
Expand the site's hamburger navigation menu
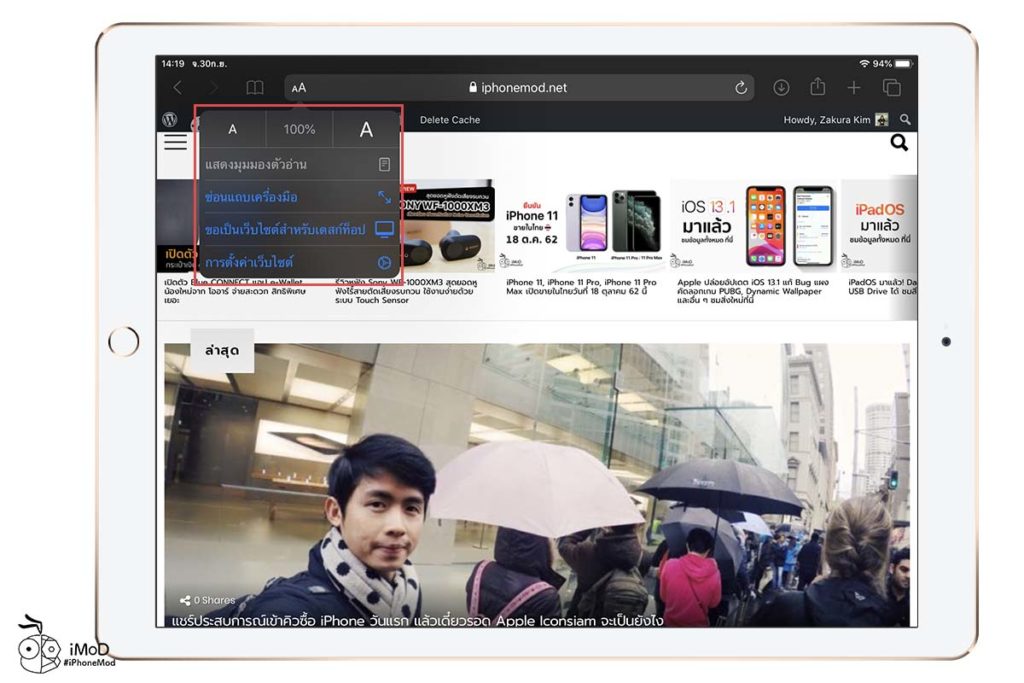(x=175, y=143)
